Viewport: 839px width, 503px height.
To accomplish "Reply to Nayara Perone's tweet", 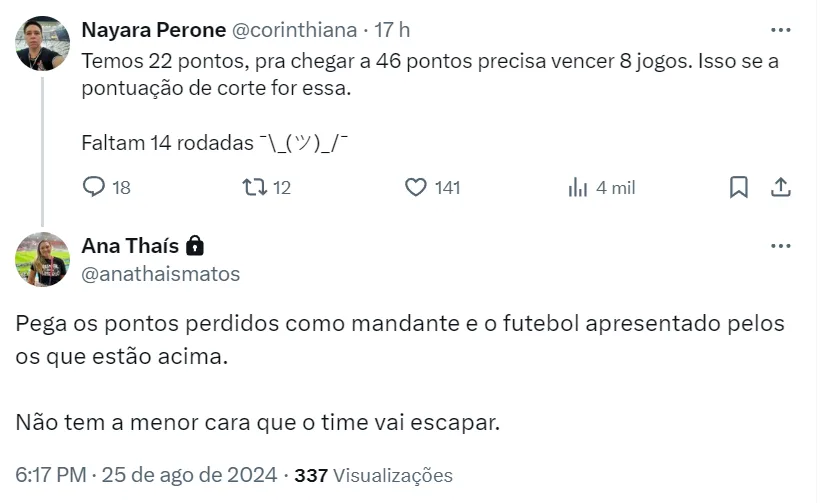I will pos(94,187).
